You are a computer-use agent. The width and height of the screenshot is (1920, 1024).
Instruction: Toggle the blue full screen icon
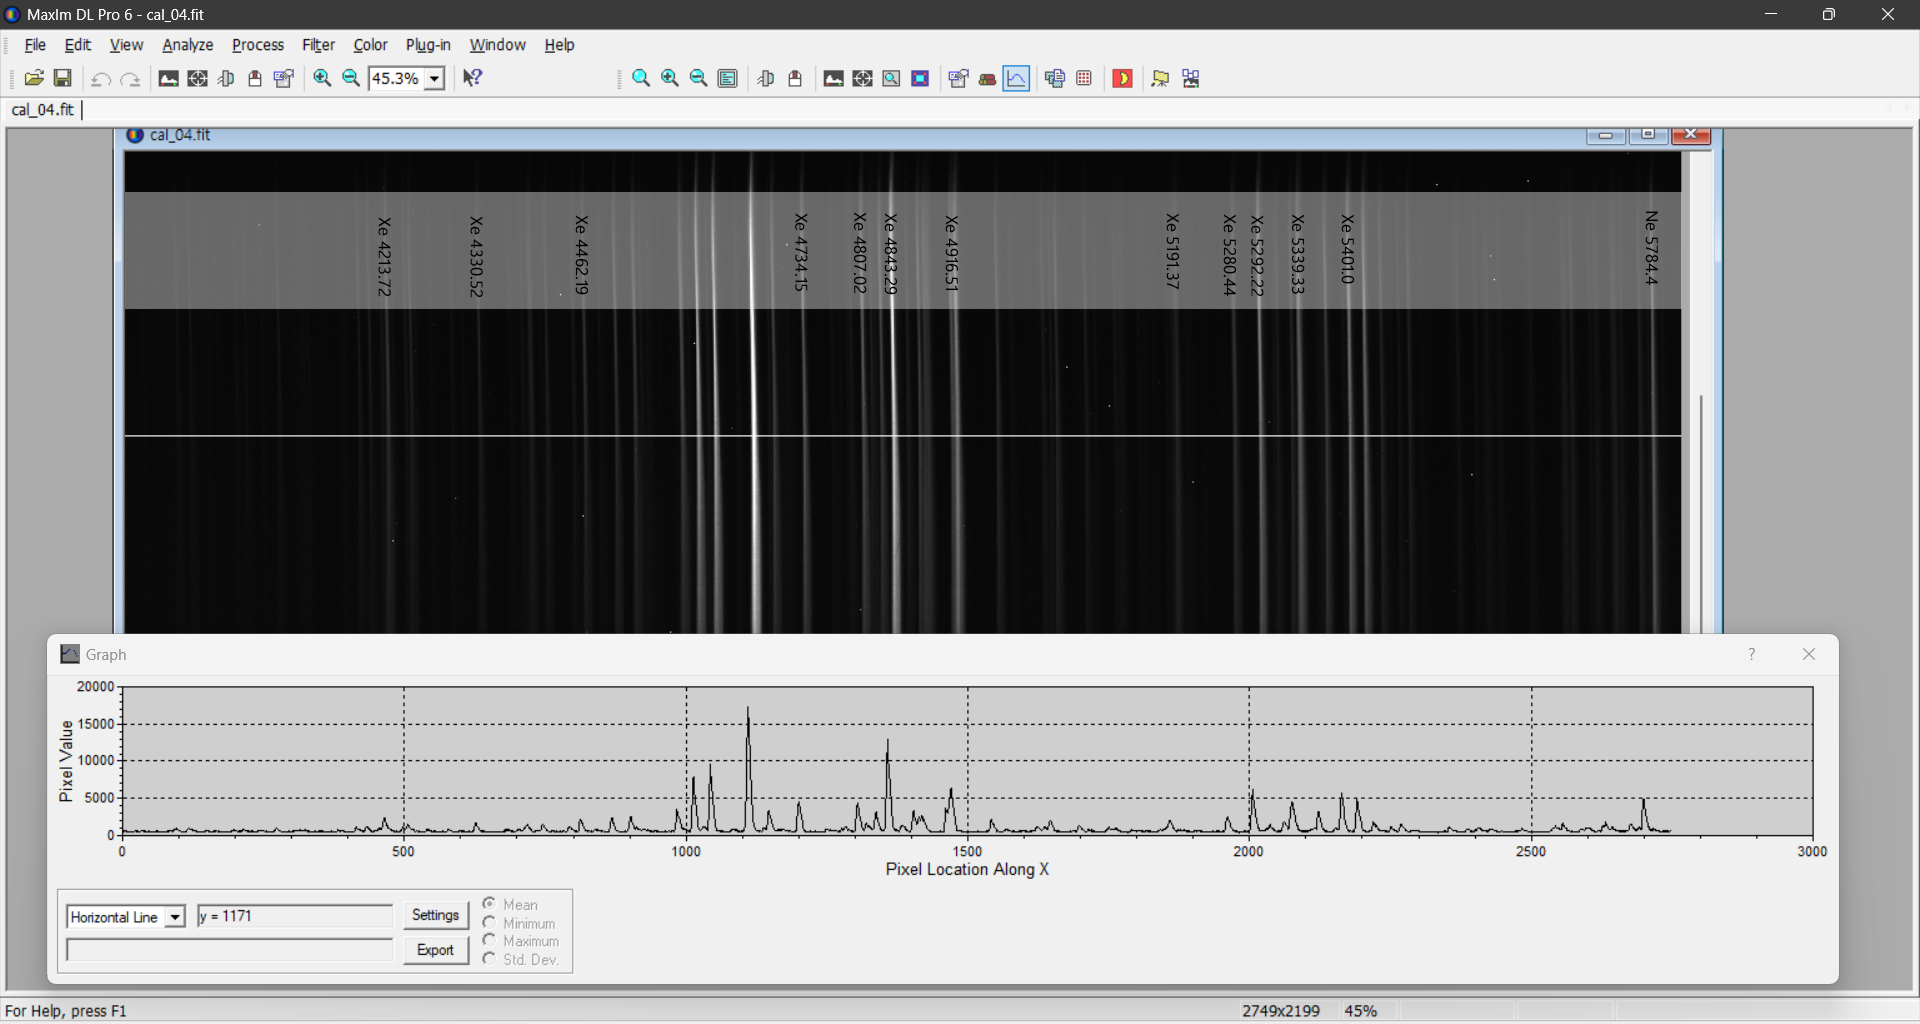pos(920,78)
